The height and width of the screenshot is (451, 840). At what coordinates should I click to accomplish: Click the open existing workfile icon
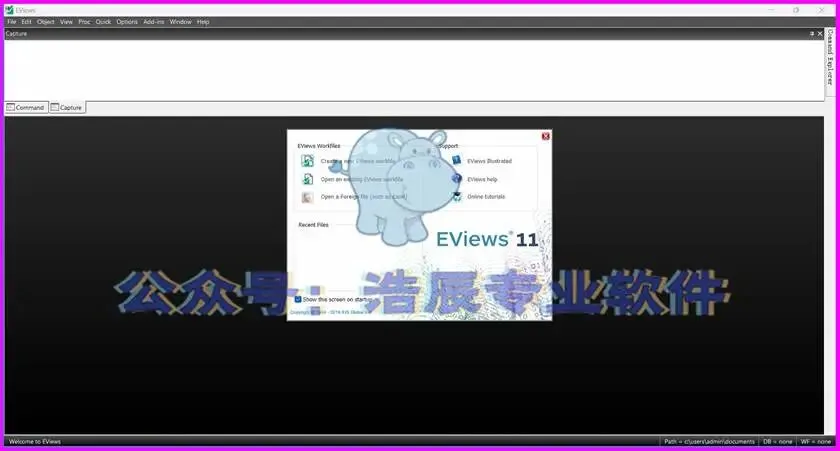(x=308, y=179)
